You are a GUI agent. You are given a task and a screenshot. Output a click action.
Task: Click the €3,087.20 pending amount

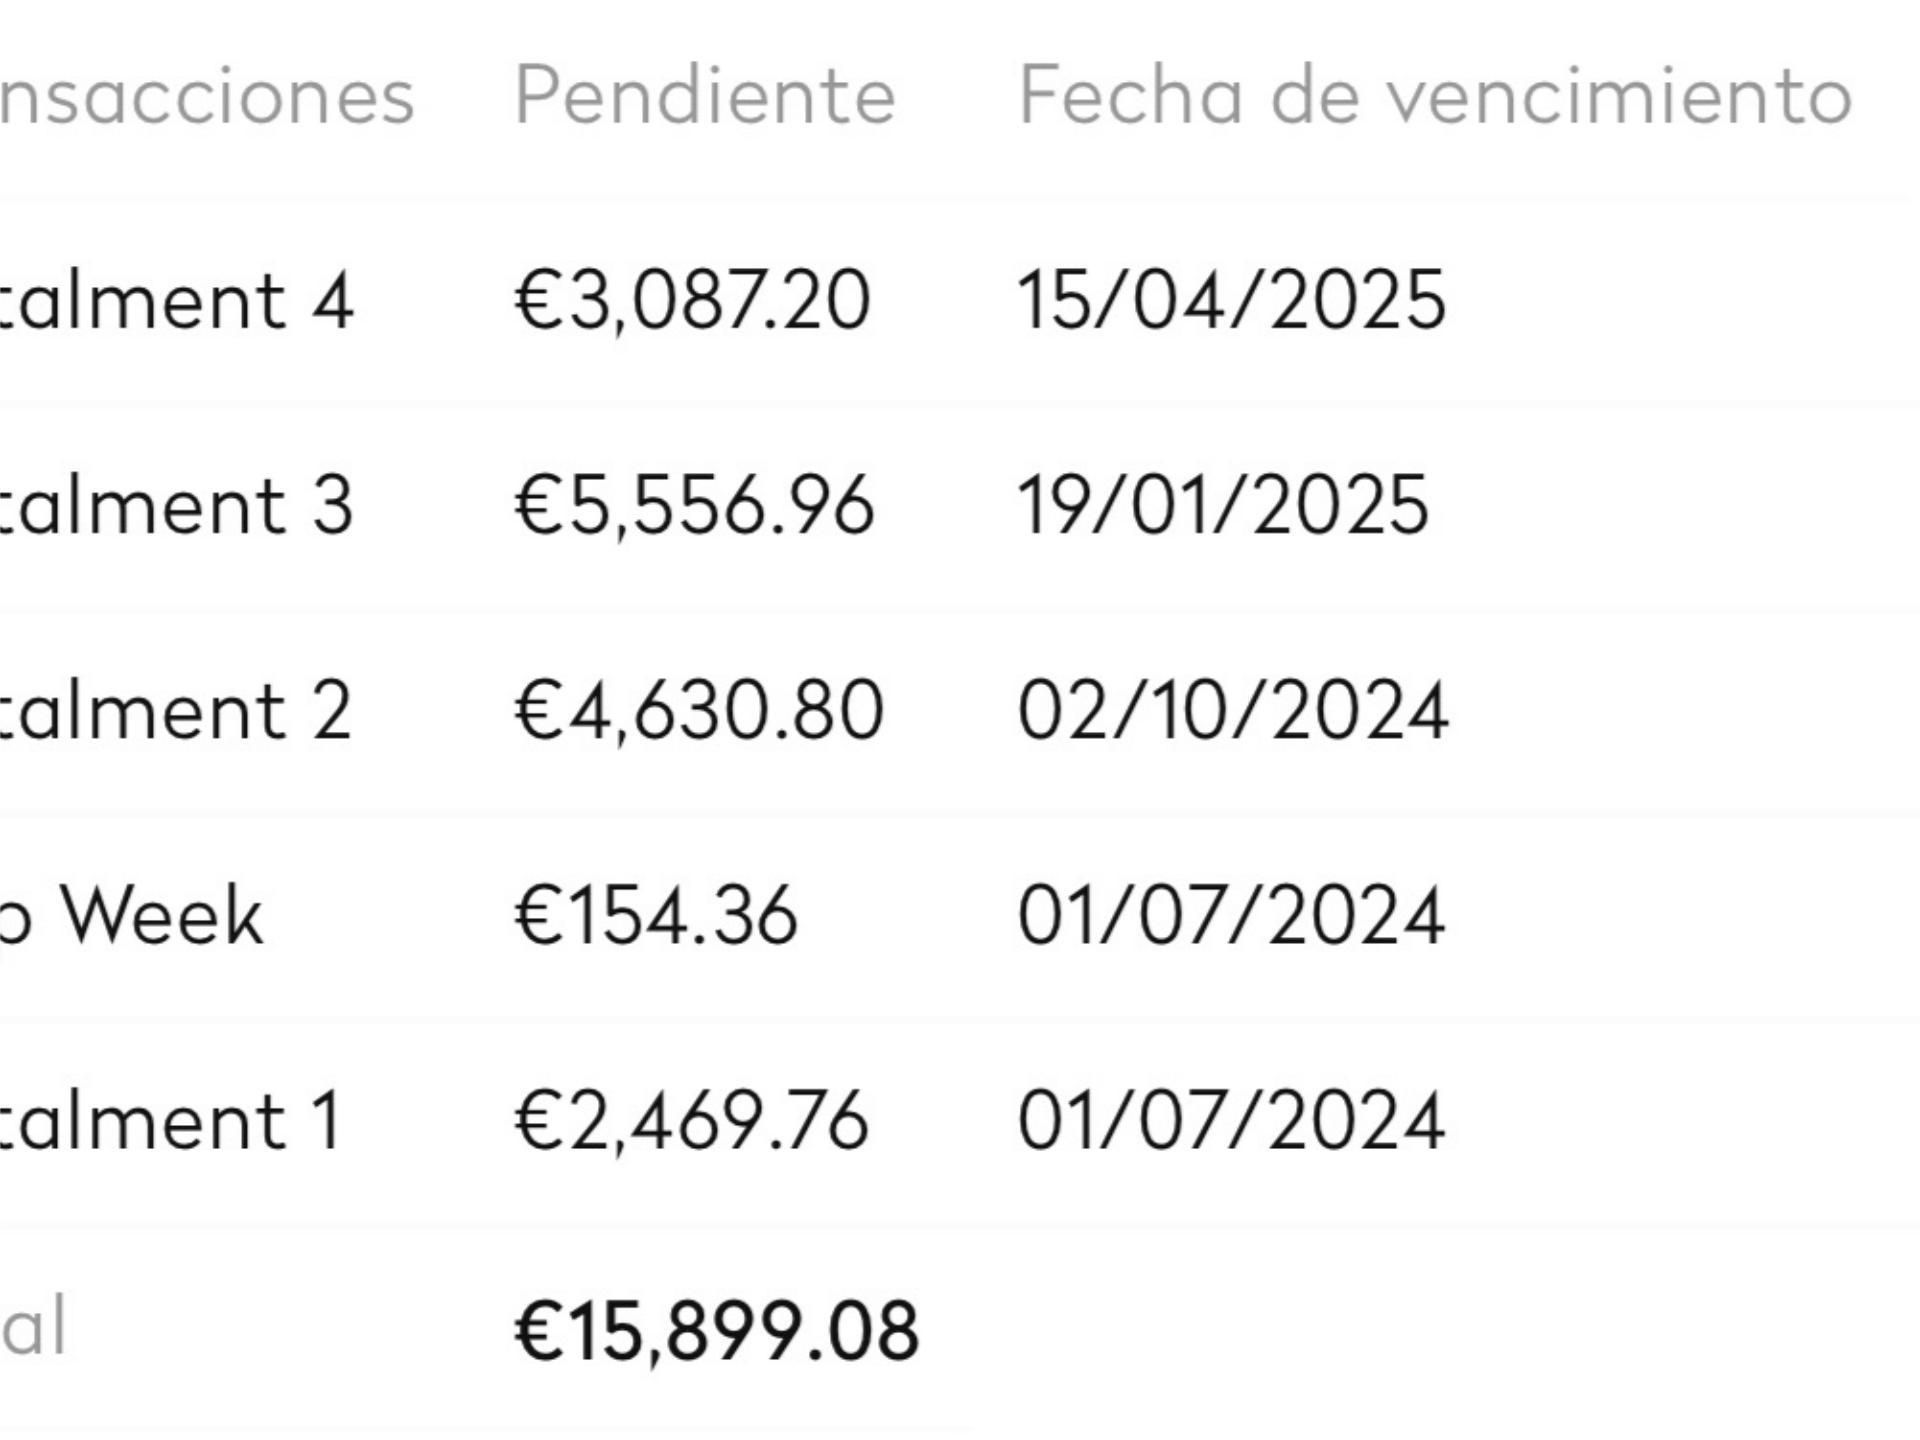[692, 301]
